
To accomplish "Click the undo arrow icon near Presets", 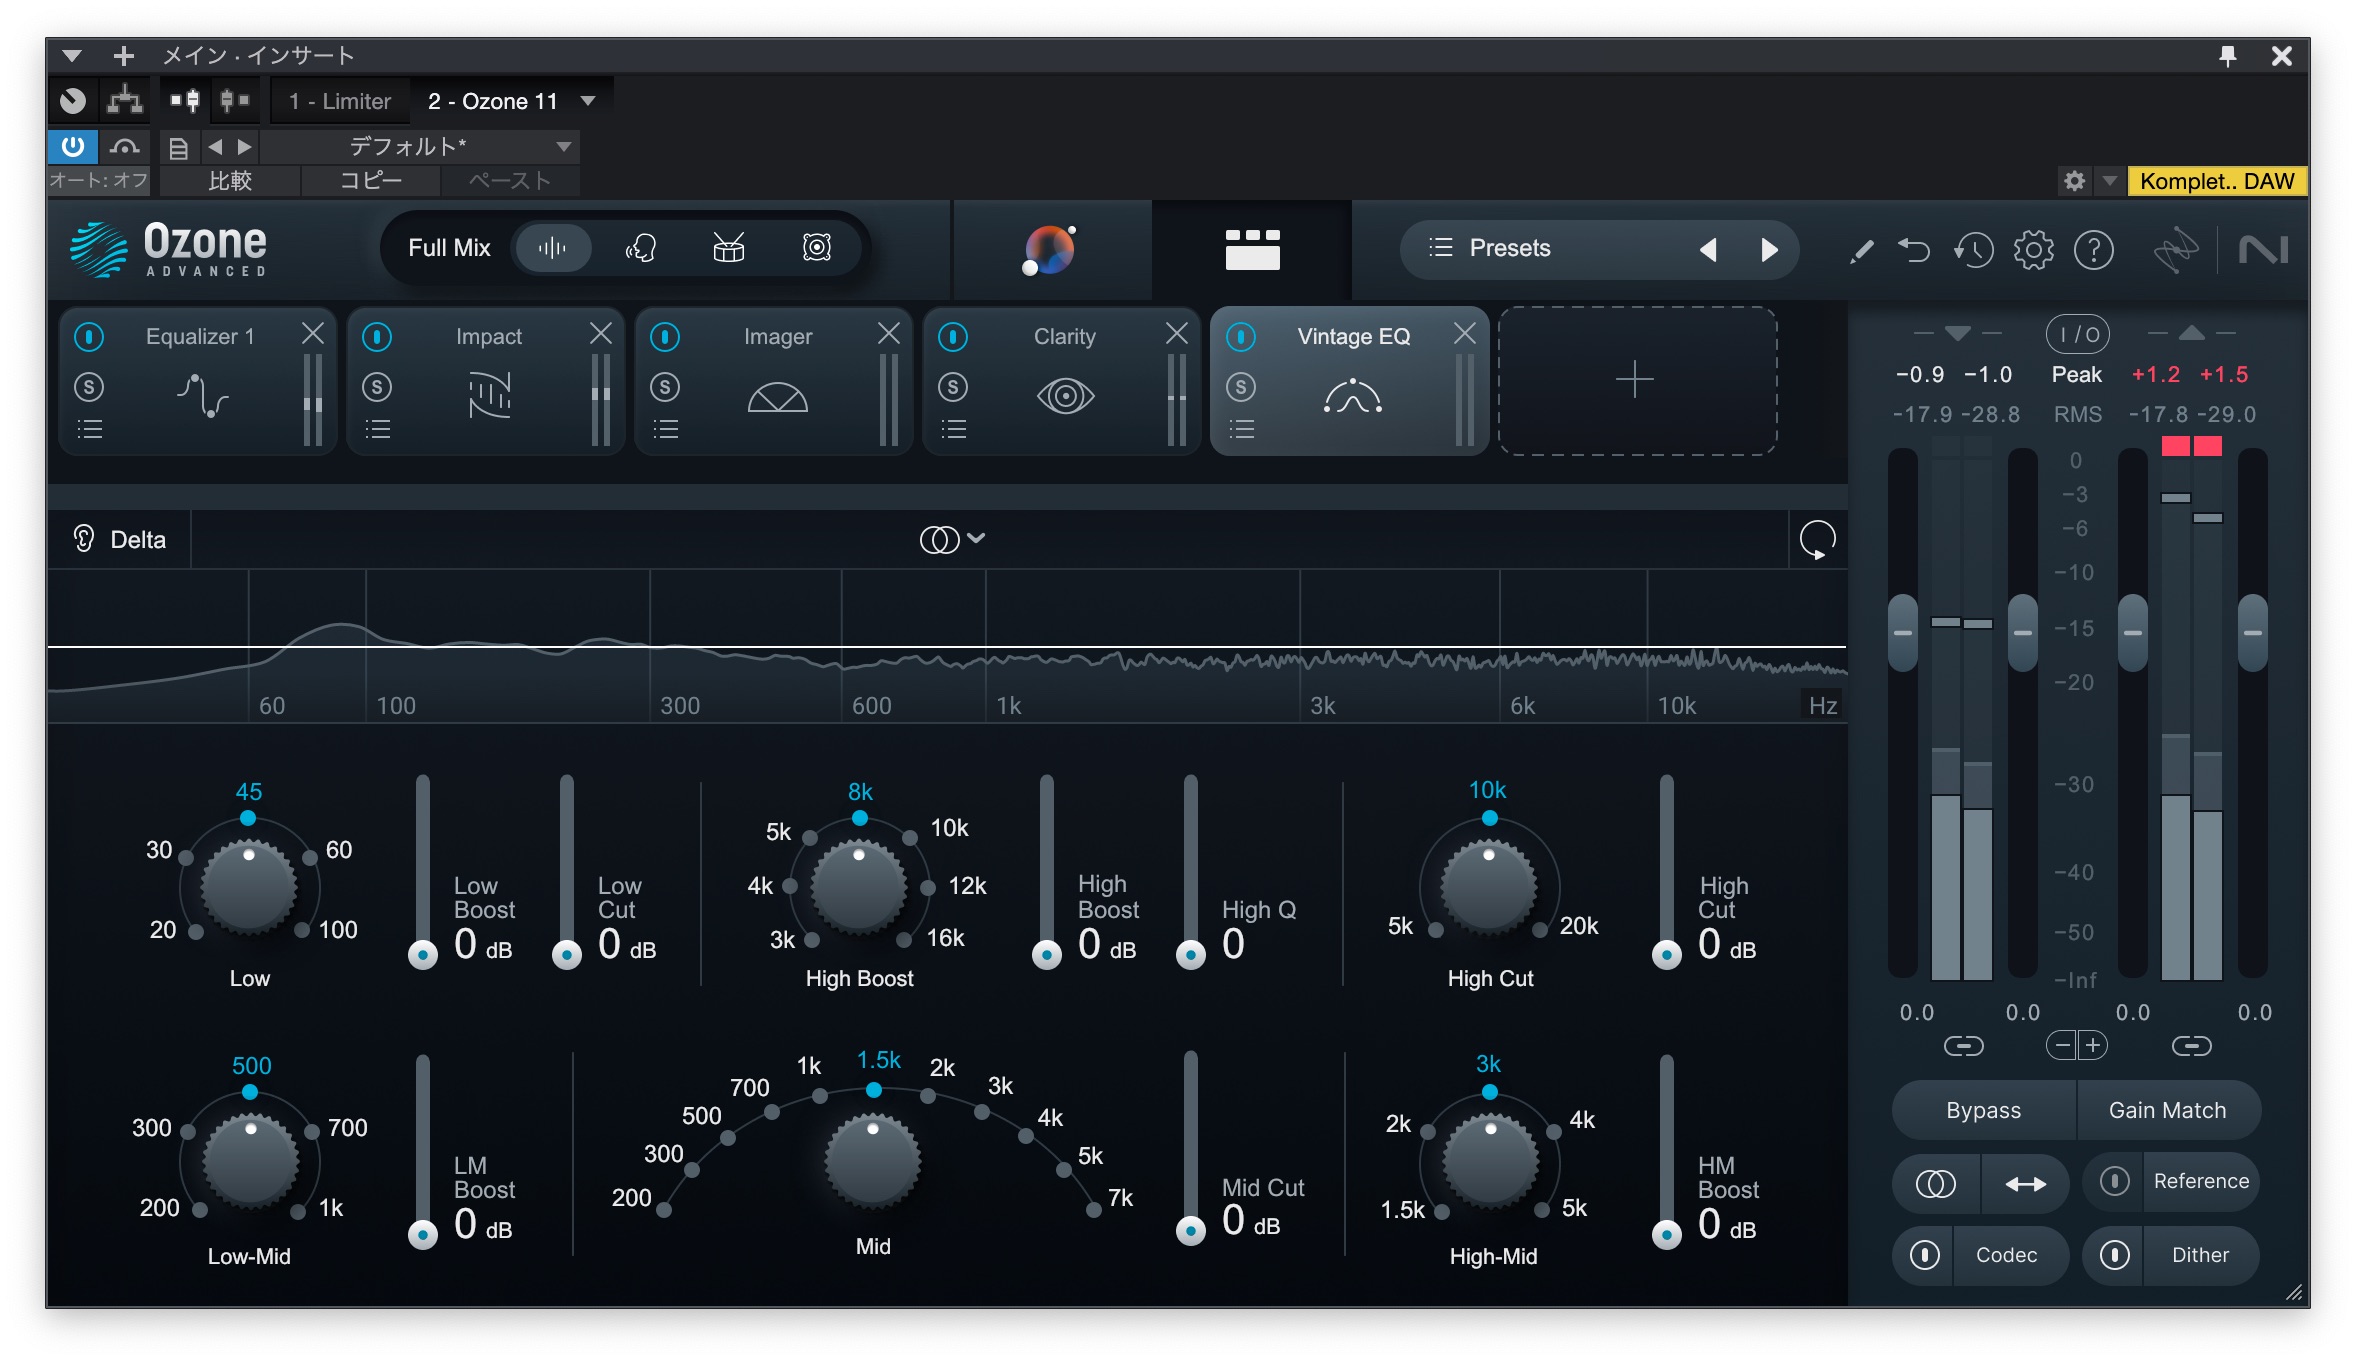I will 1916,250.
